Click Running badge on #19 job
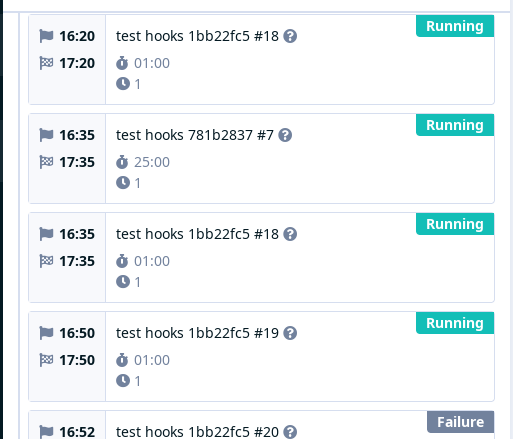Viewport: 513px width, 439px height. point(455,323)
